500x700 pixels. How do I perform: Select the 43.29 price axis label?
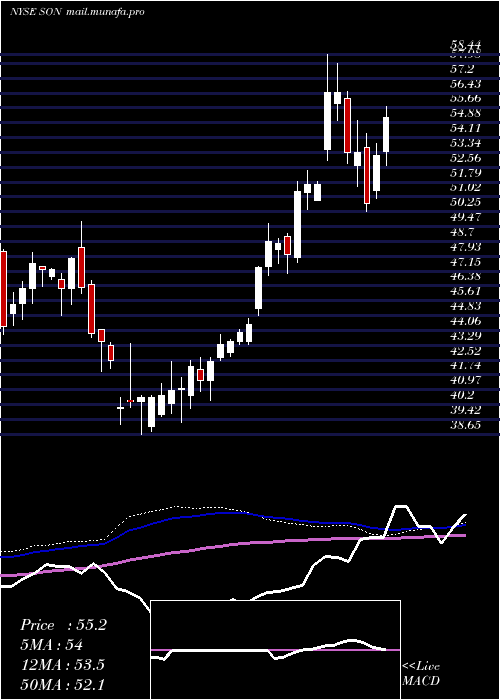pos(466,336)
